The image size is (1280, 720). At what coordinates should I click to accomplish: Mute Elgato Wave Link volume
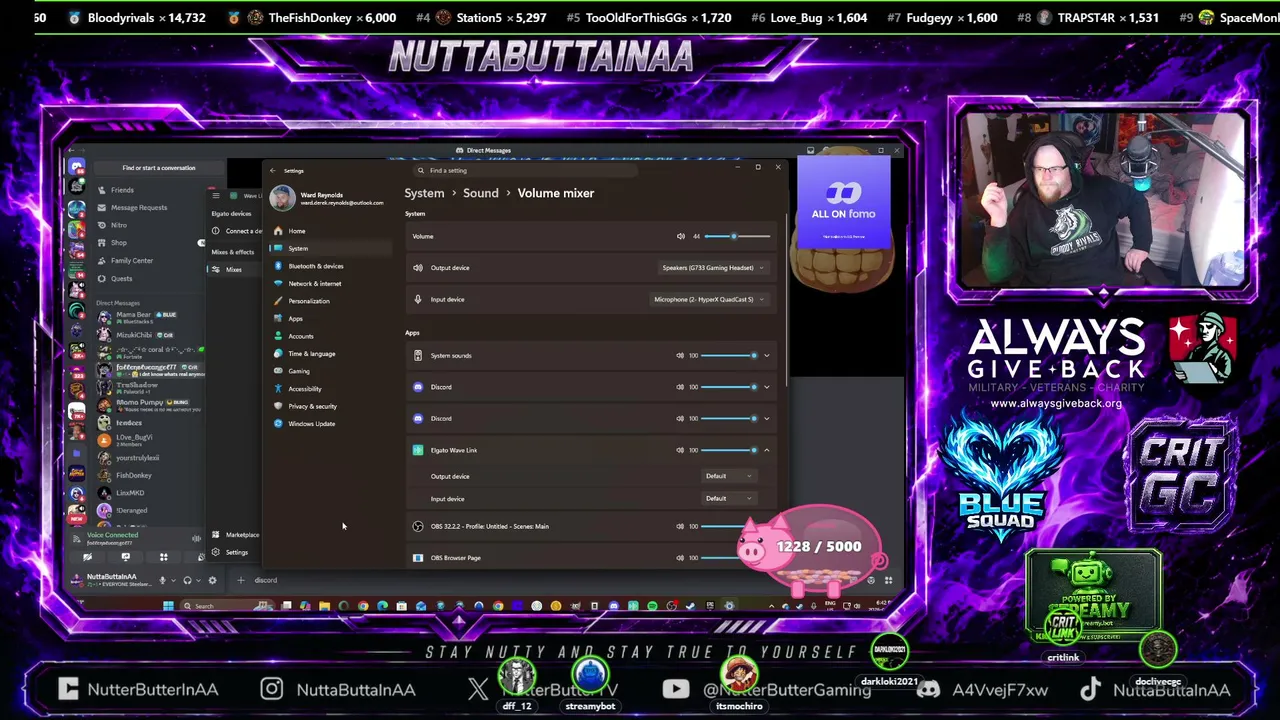680,450
